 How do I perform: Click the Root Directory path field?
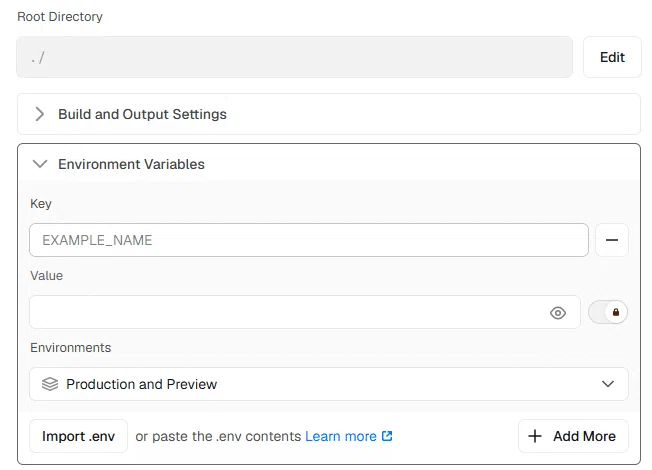tap(294, 57)
